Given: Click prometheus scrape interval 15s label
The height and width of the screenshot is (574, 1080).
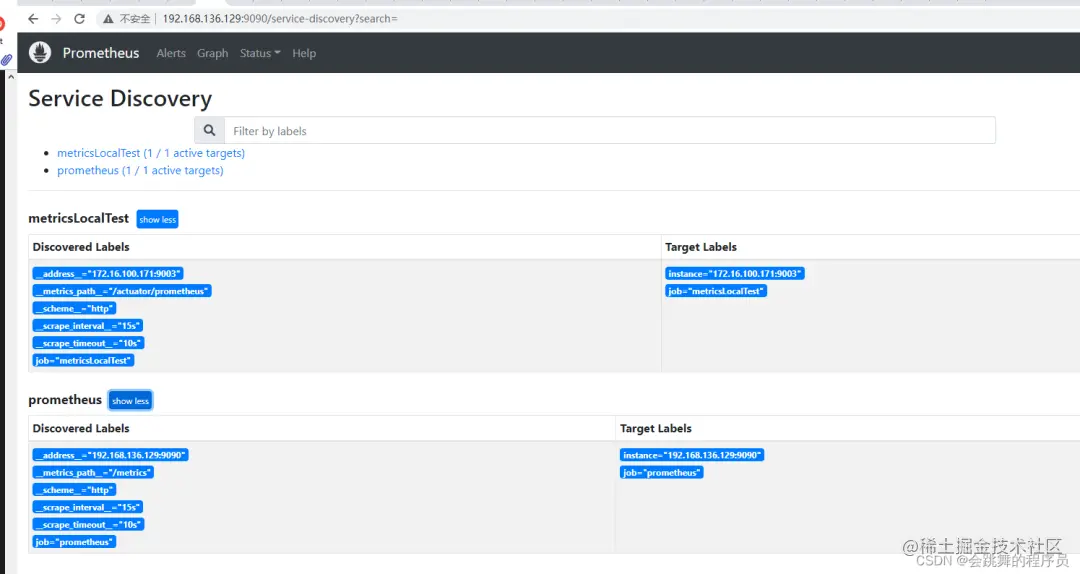Looking at the screenshot, I should tap(87, 507).
